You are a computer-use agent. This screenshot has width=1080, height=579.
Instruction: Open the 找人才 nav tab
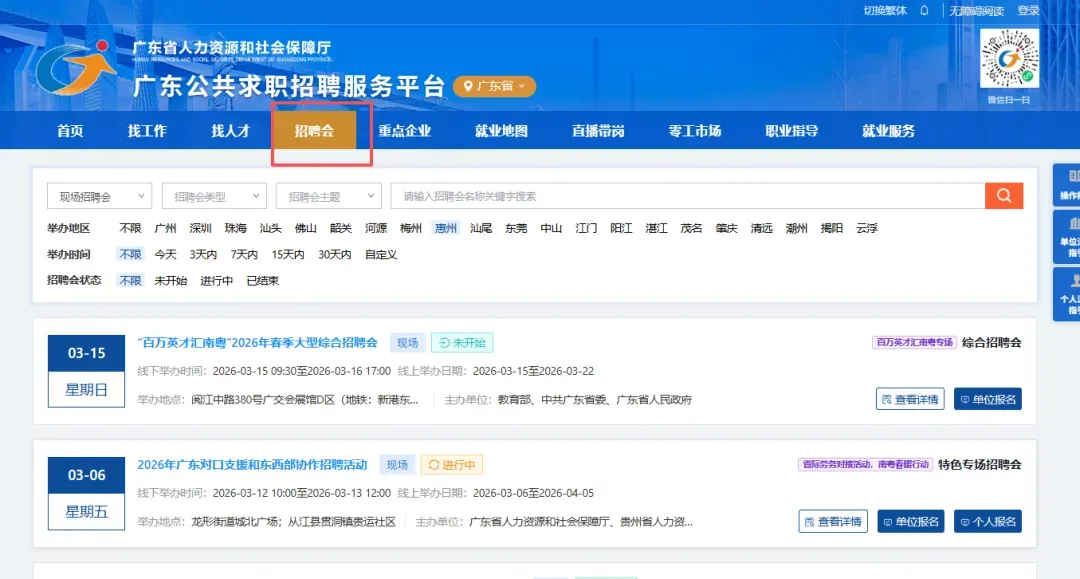pyautogui.click(x=230, y=131)
